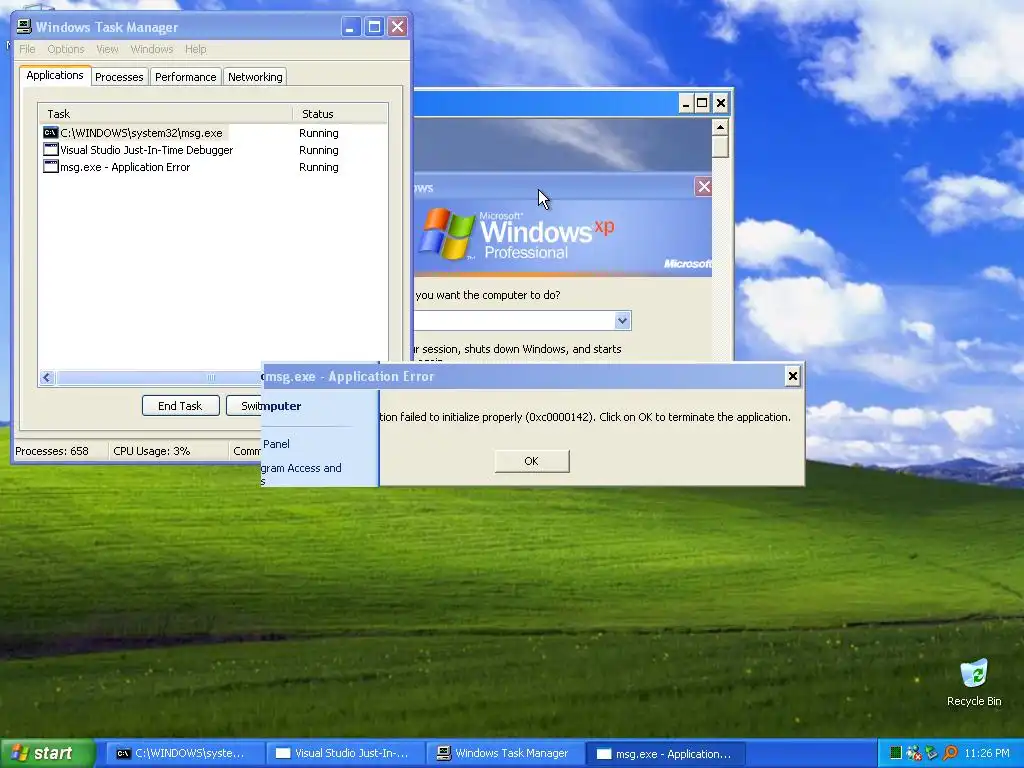Select msg.exe - Application Error task
1024x768 pixels.
213,167
